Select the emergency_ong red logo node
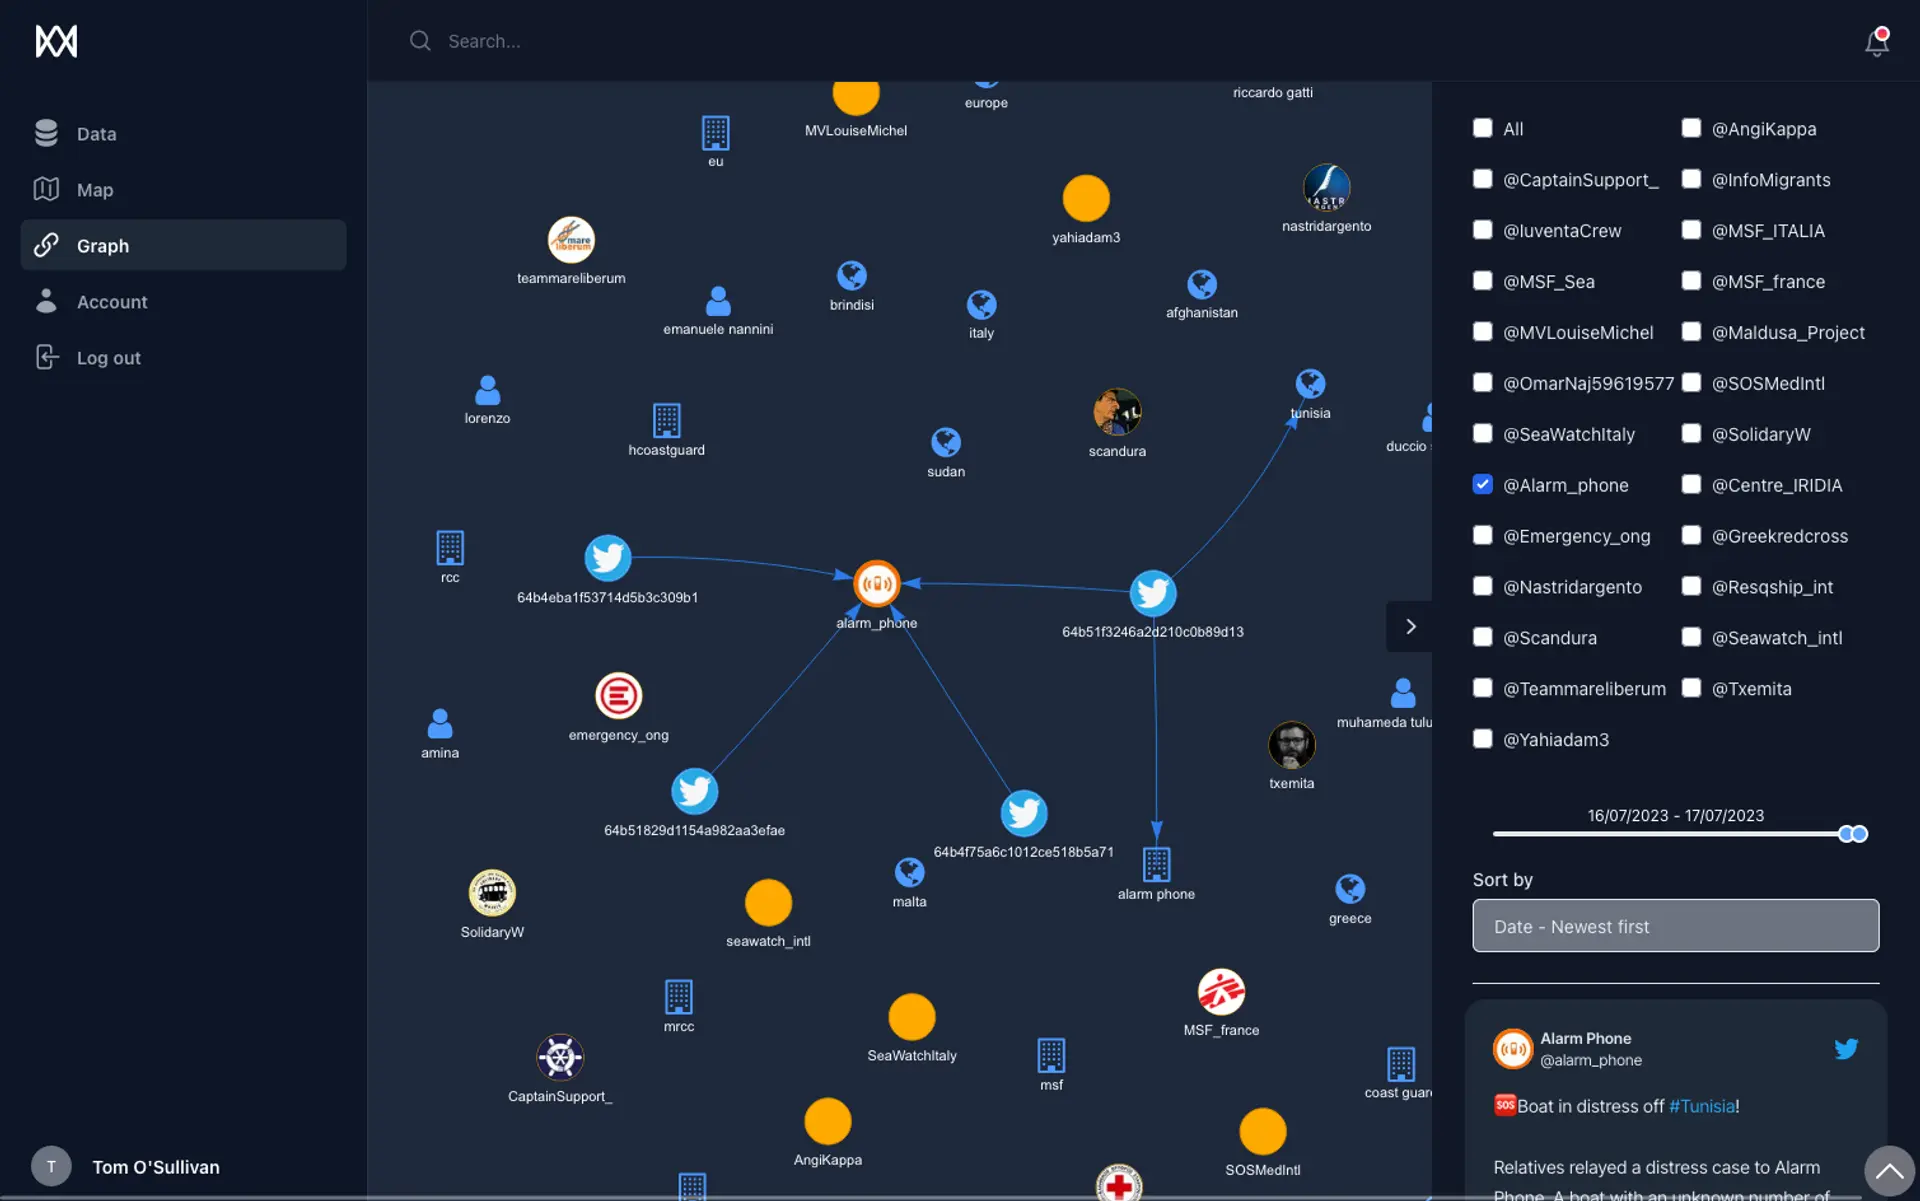The height and width of the screenshot is (1201, 1920). pos(618,696)
